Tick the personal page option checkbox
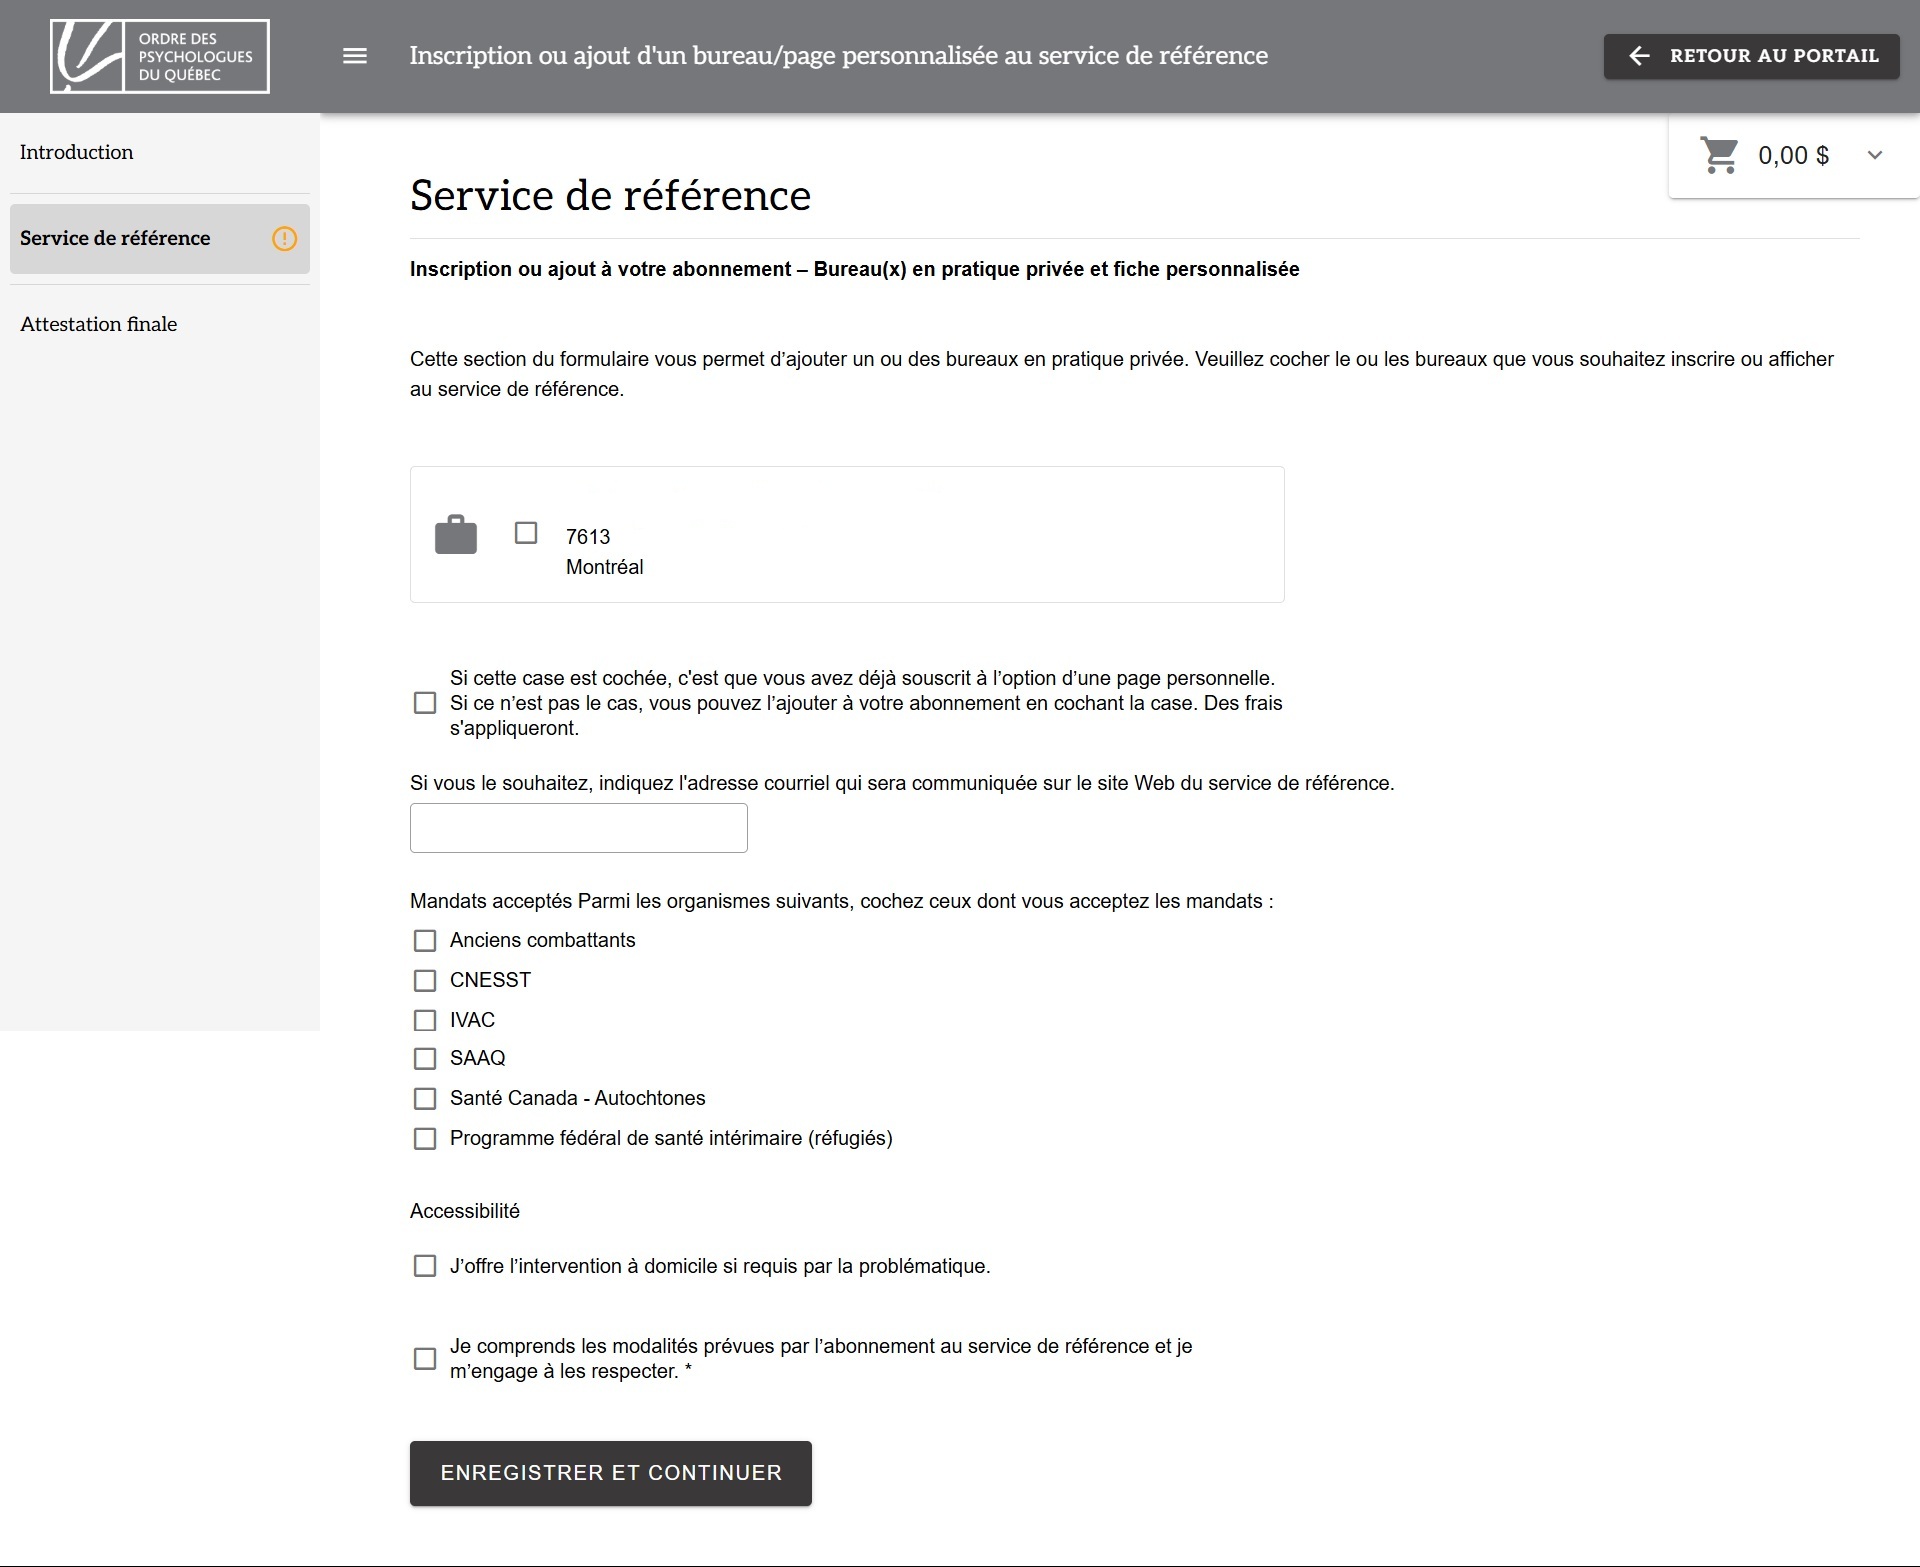1920x1567 pixels. click(425, 703)
